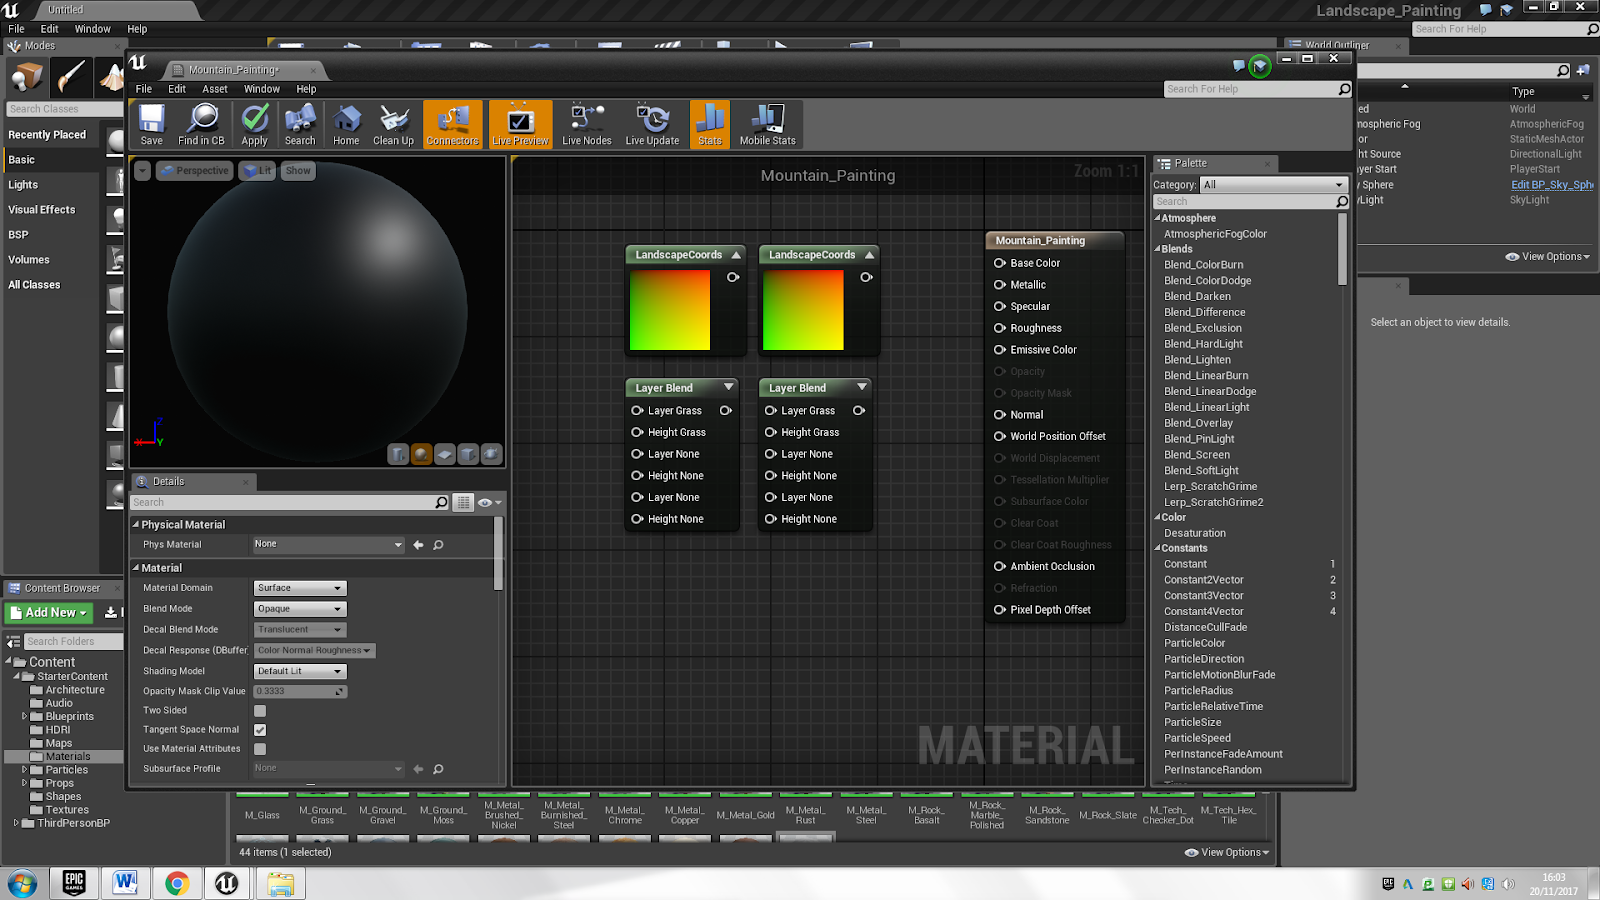This screenshot has height=900, width=1600.
Task: Toggle Mobile Stats button
Action: (x=768, y=125)
